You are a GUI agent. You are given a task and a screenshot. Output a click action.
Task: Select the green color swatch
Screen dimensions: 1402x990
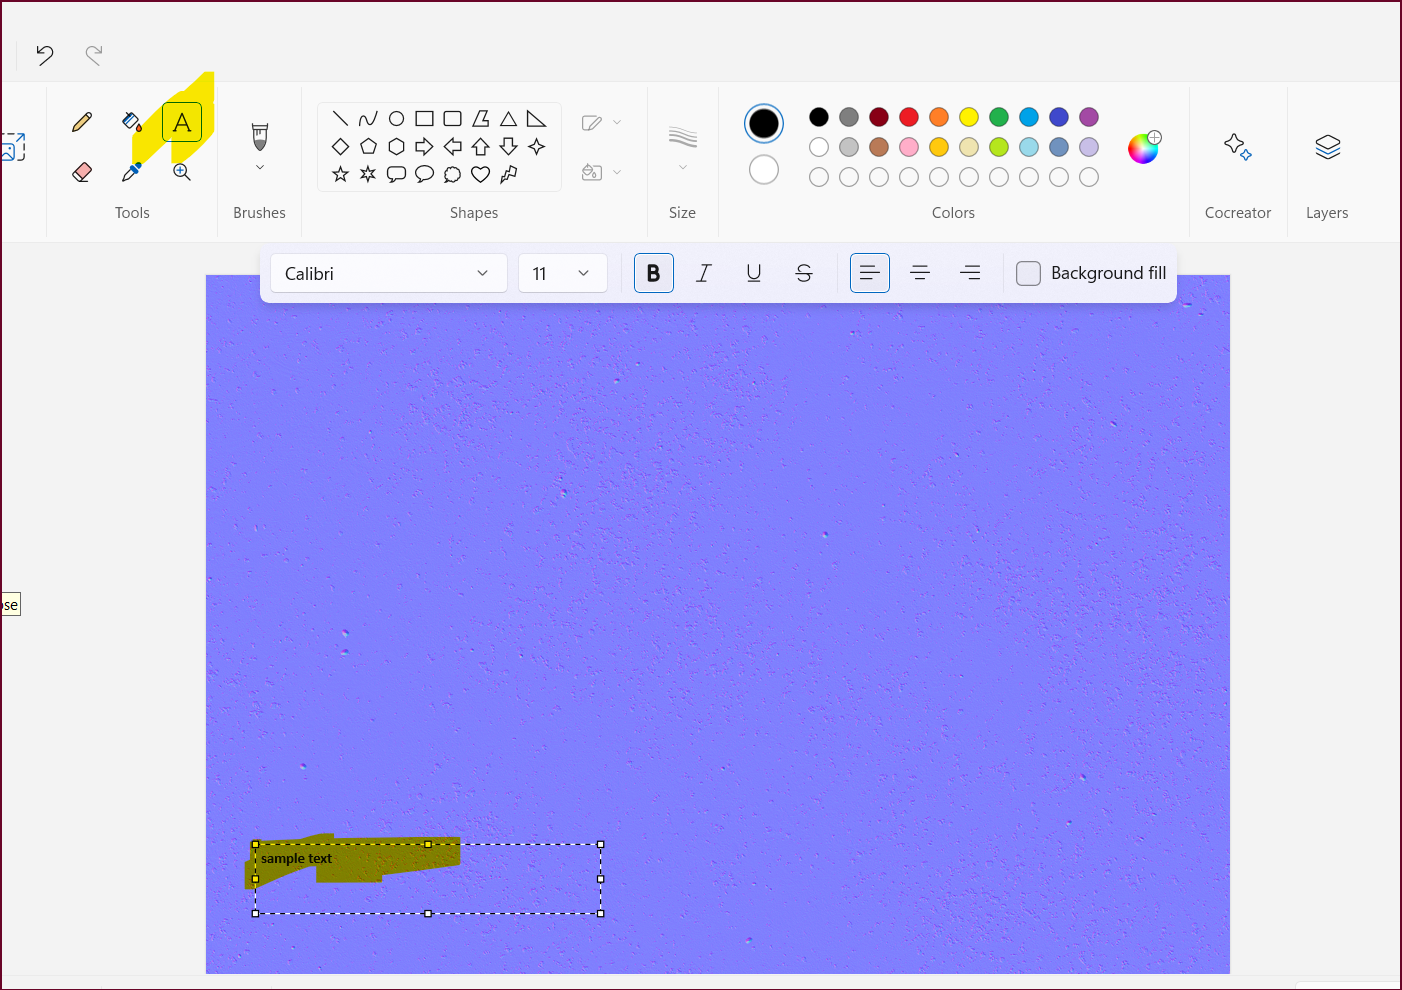999,117
